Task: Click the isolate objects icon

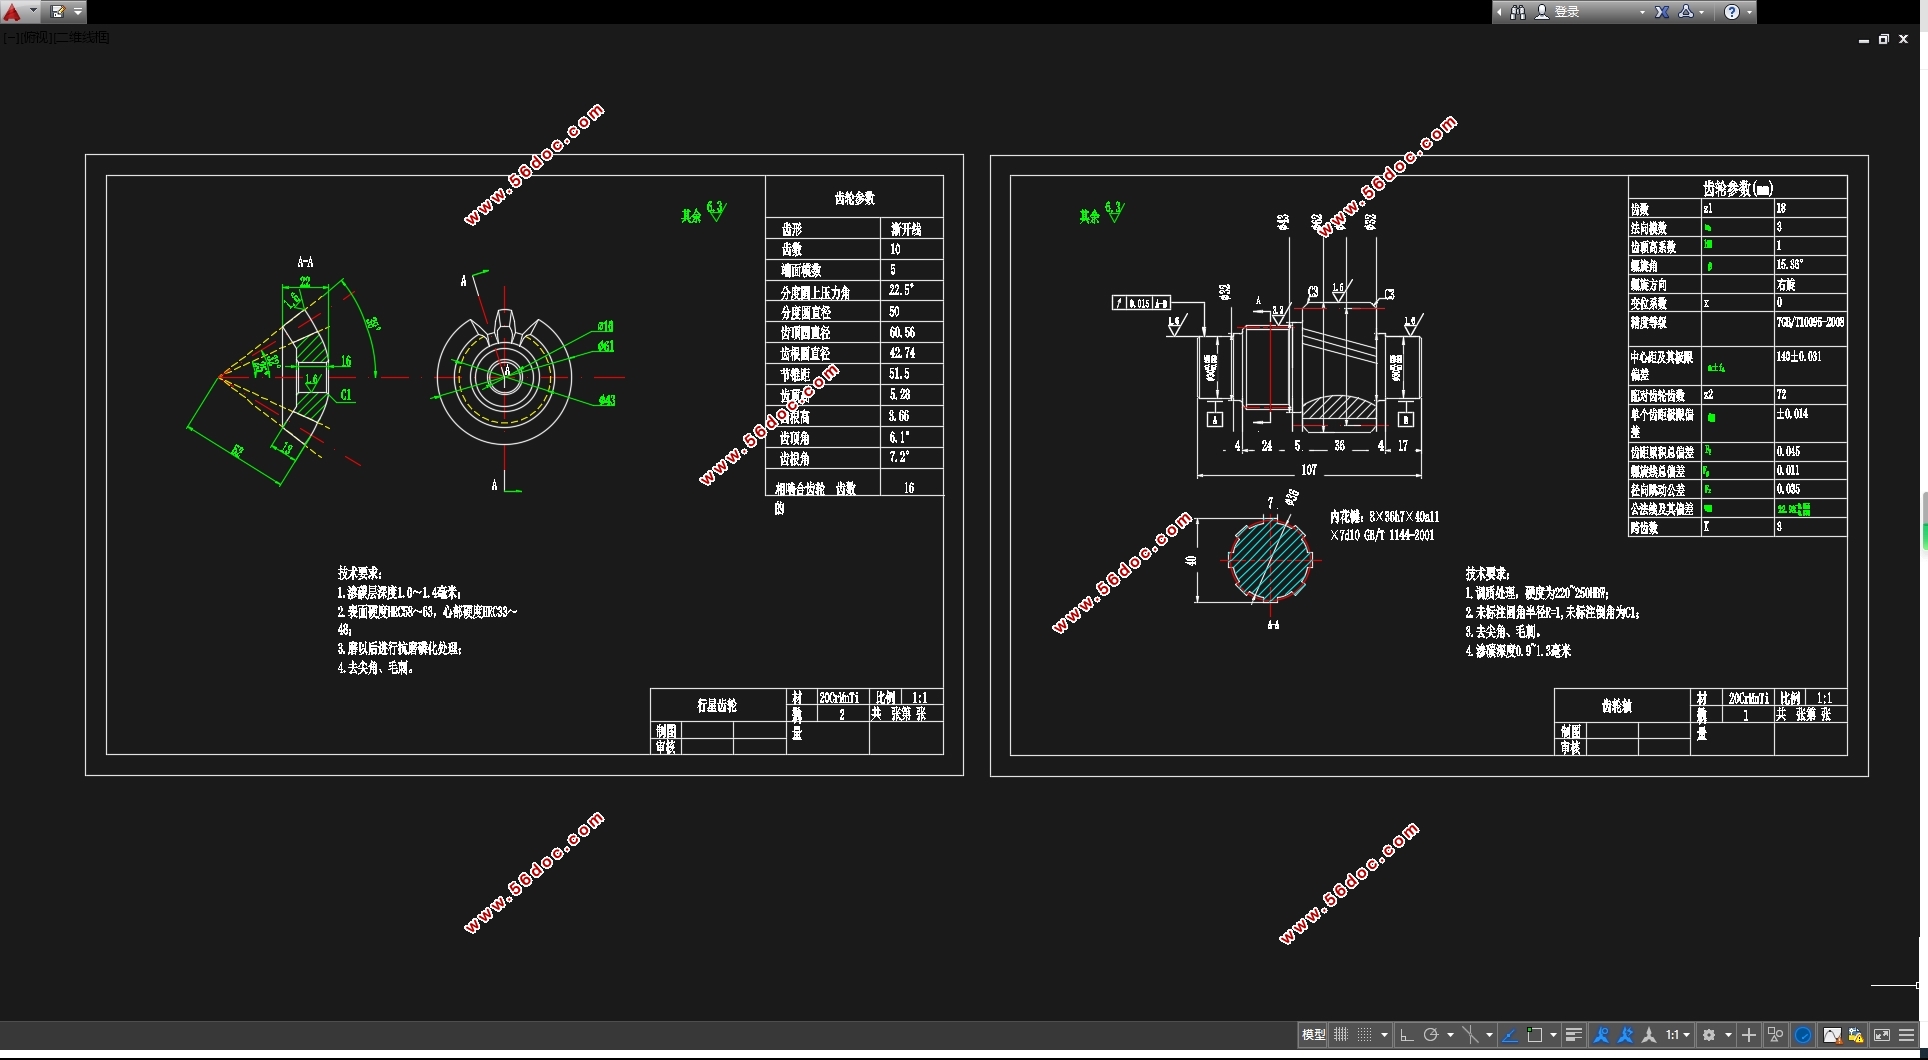Action: point(1776,1035)
